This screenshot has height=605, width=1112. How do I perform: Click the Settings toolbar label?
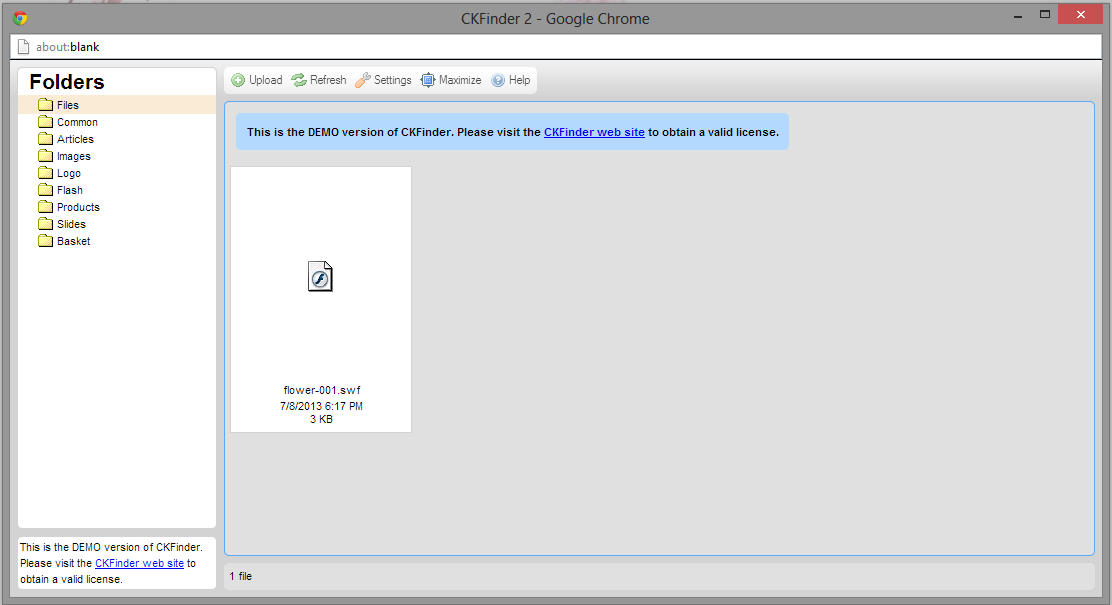[x=393, y=80]
